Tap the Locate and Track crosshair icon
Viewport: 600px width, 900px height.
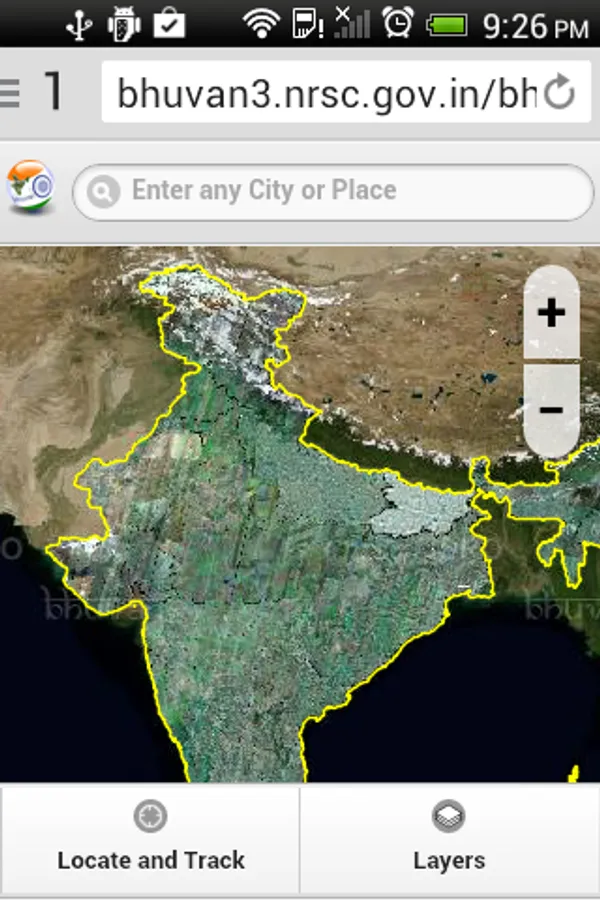pyautogui.click(x=150, y=816)
